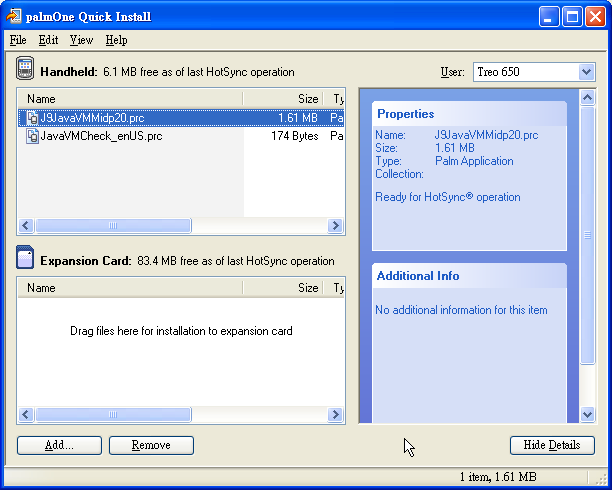This screenshot has width=612, height=490.
Task: Open the File menu
Action: [x=18, y=40]
